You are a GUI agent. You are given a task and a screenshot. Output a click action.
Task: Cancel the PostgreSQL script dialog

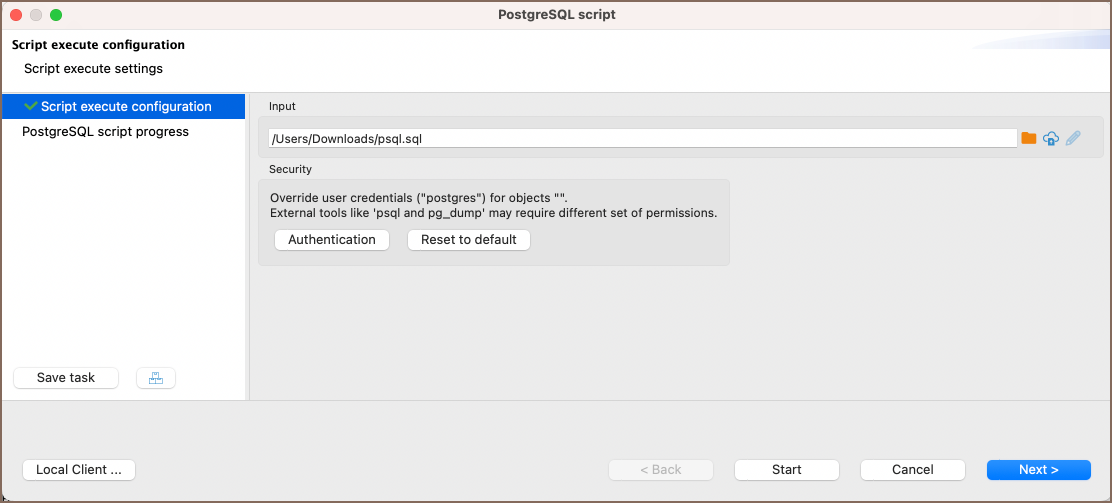(x=913, y=470)
